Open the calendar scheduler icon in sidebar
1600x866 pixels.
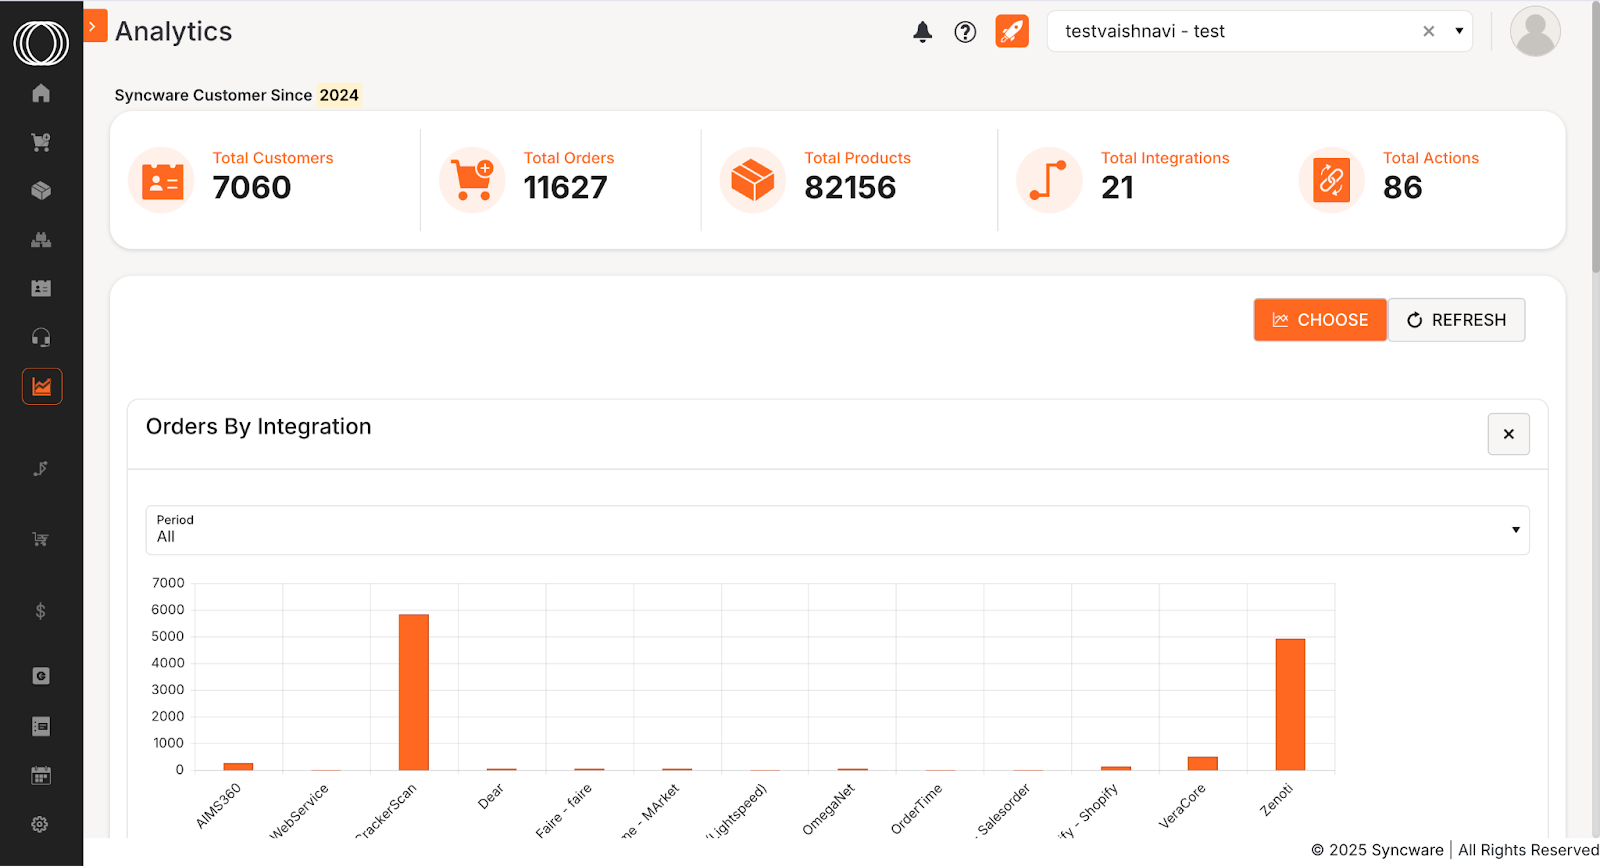pyautogui.click(x=41, y=775)
